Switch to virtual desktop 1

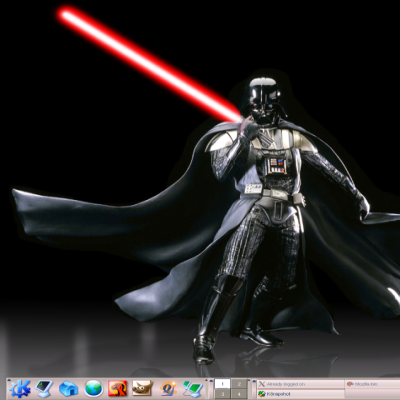click(222, 384)
